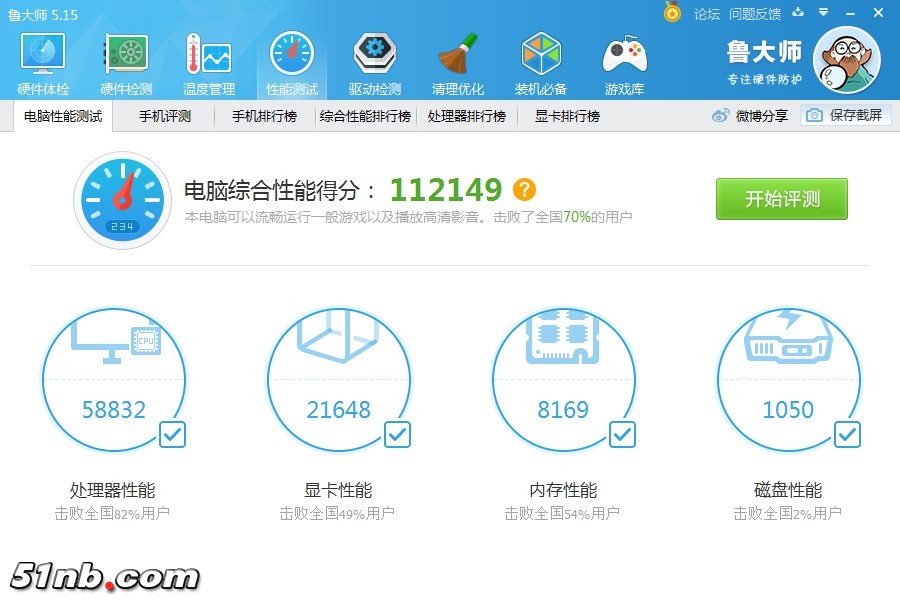900x600 pixels.
Task: Click 击败全国49%用户 text
Action: click(x=337, y=513)
